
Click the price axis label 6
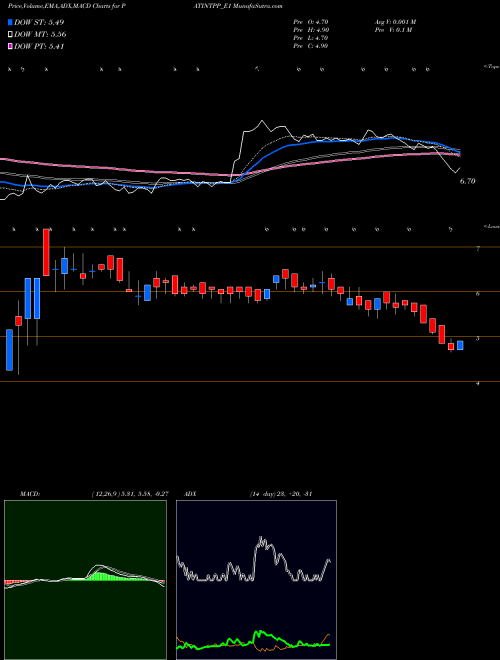point(478,293)
